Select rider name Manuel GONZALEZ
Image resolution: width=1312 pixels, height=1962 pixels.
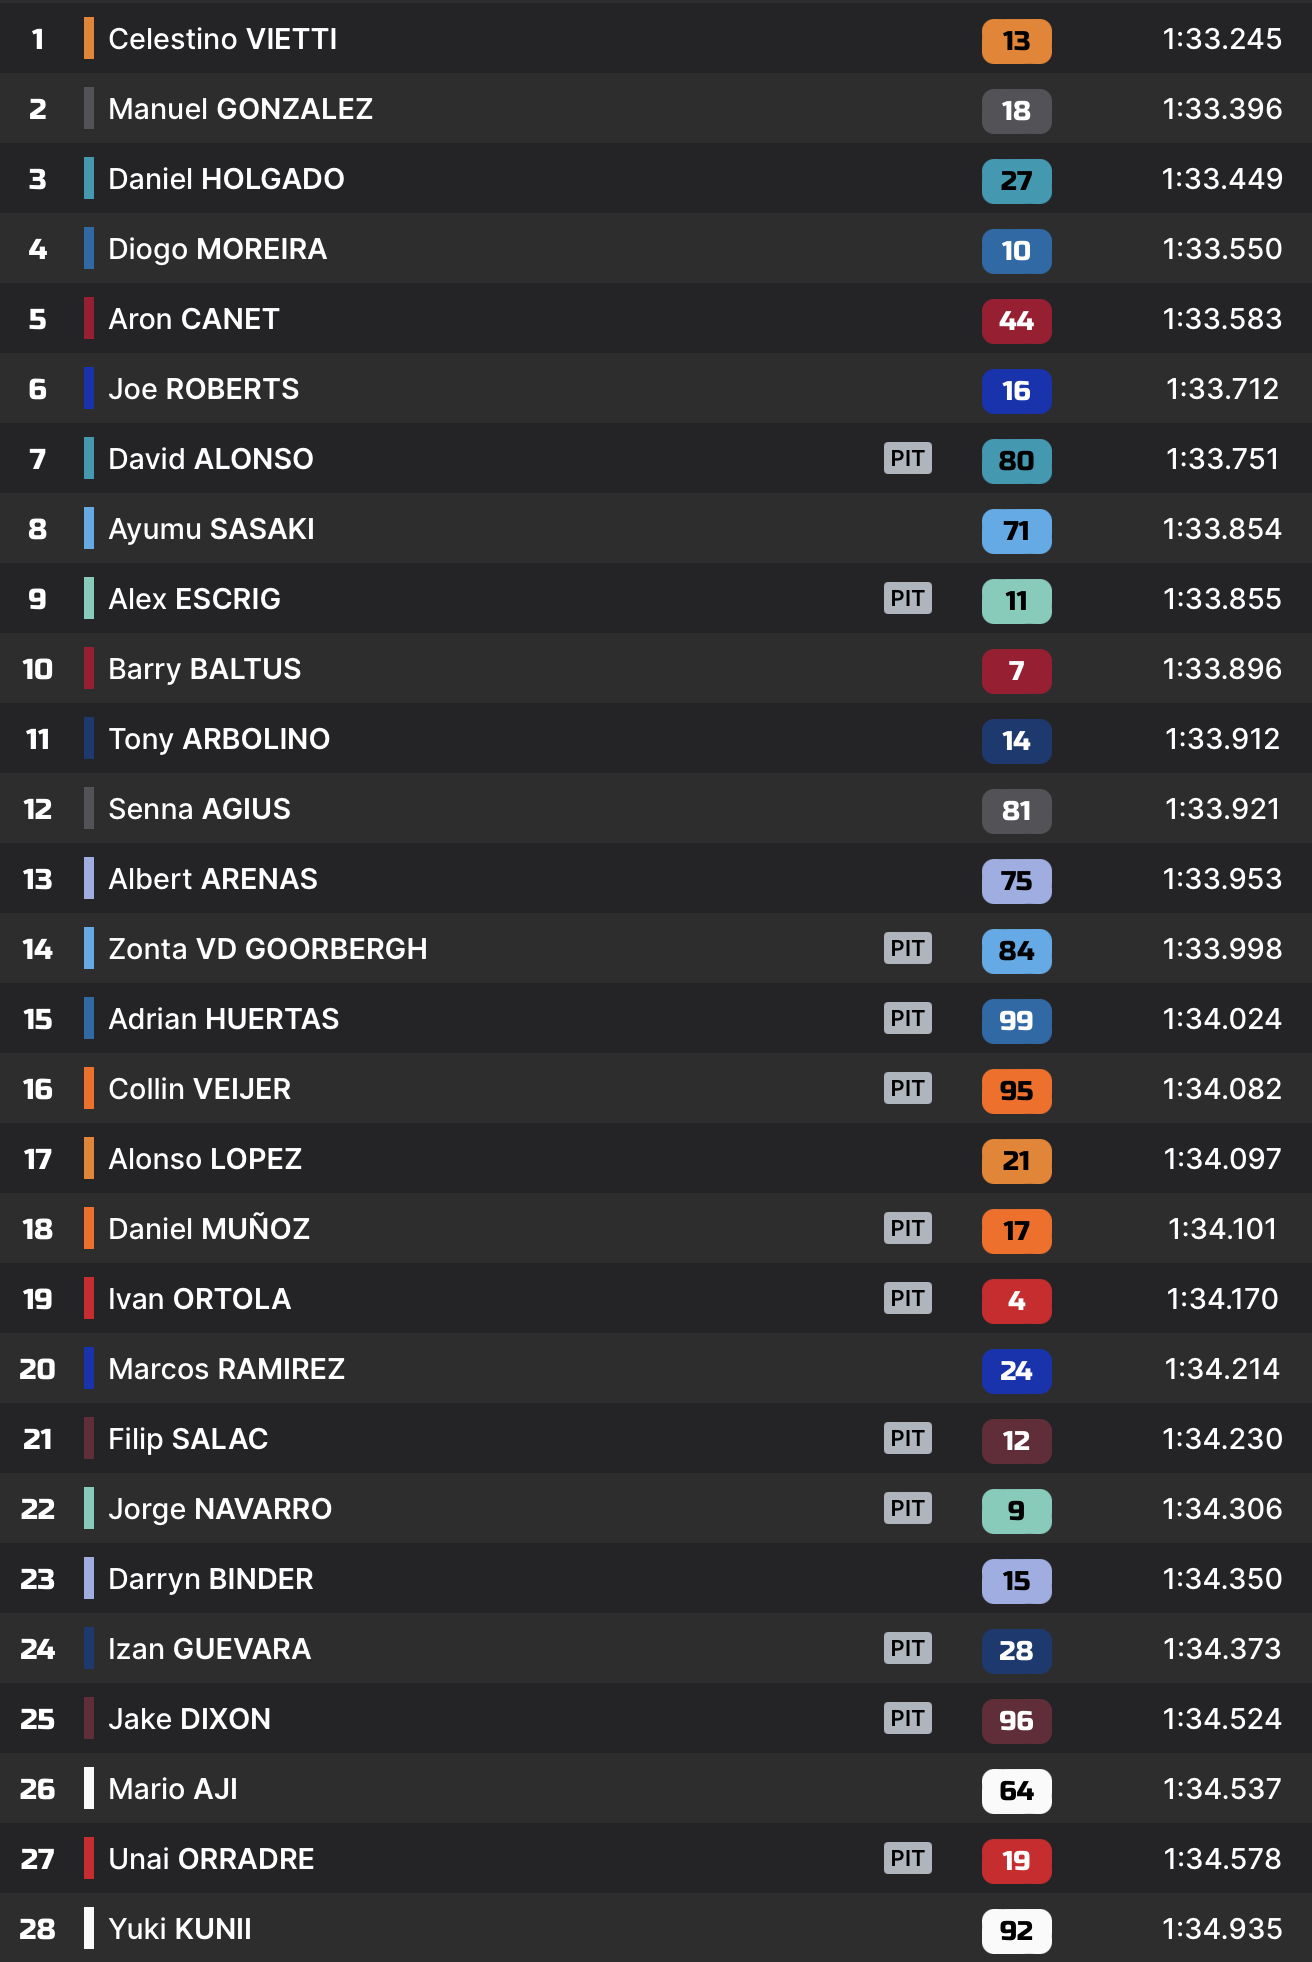240,109
